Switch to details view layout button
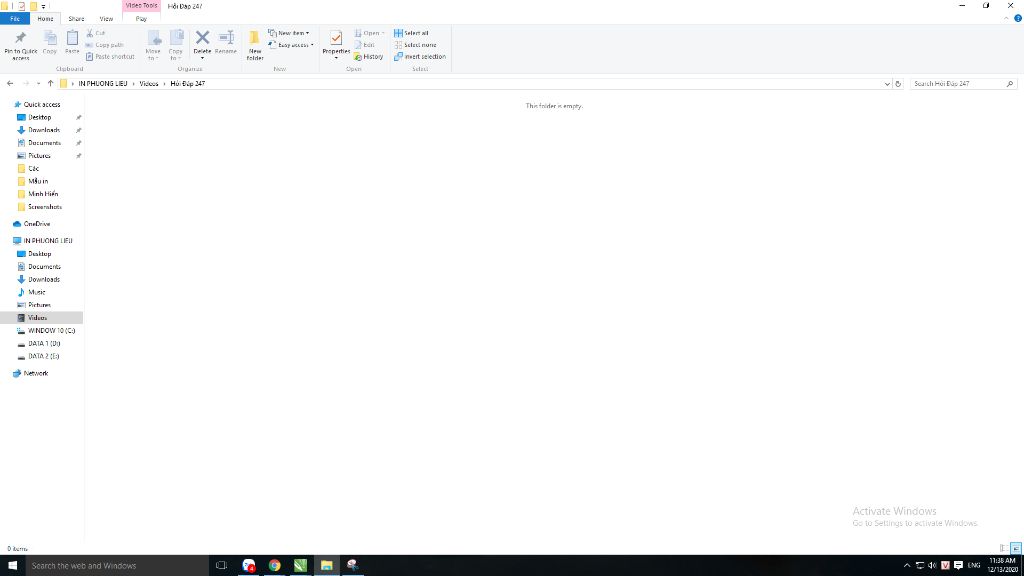1024x576 pixels. pos(1004,549)
